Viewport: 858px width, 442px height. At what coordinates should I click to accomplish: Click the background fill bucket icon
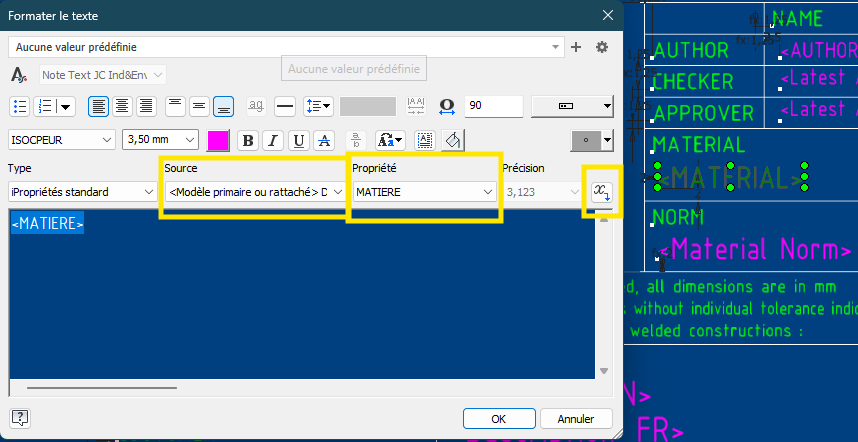[453, 140]
